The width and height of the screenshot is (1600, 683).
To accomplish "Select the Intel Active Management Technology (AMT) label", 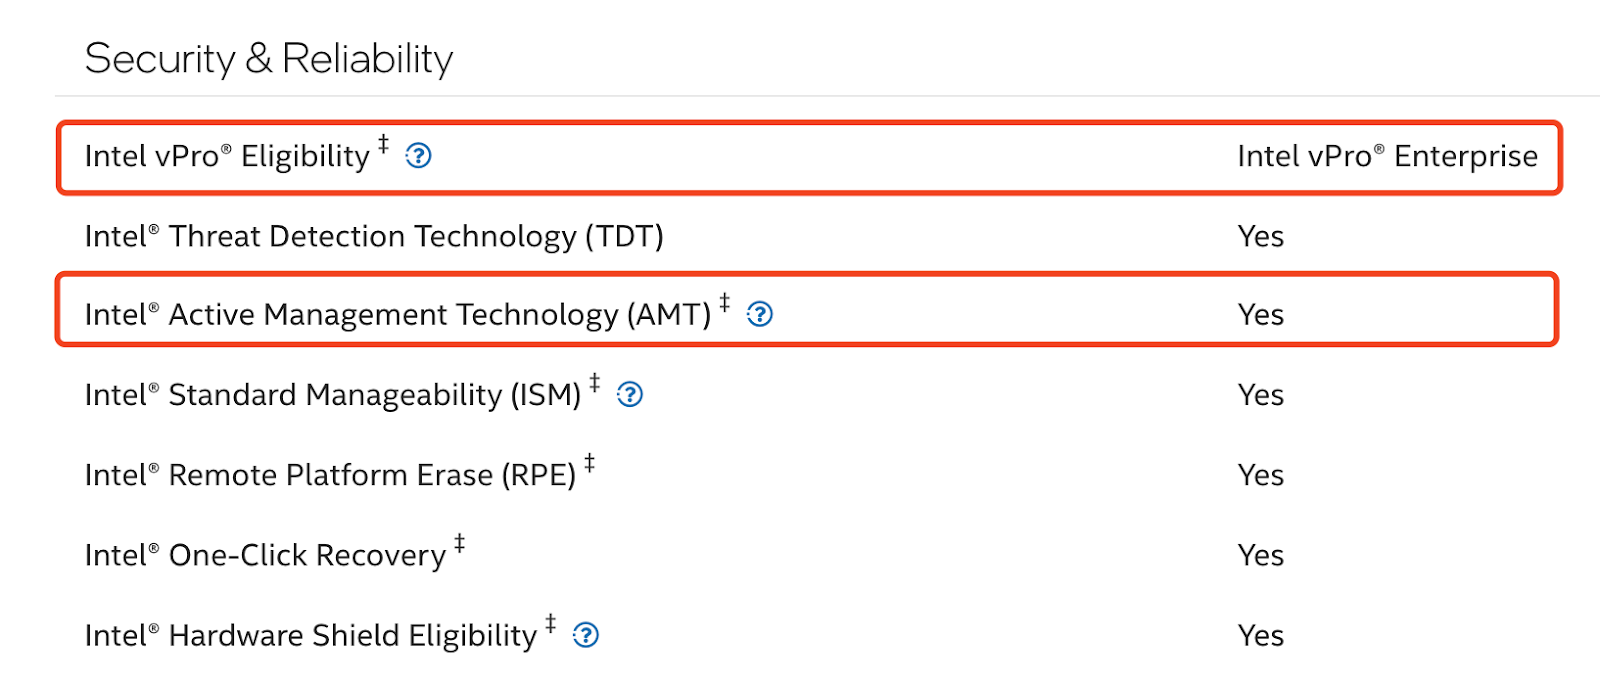I will (397, 315).
